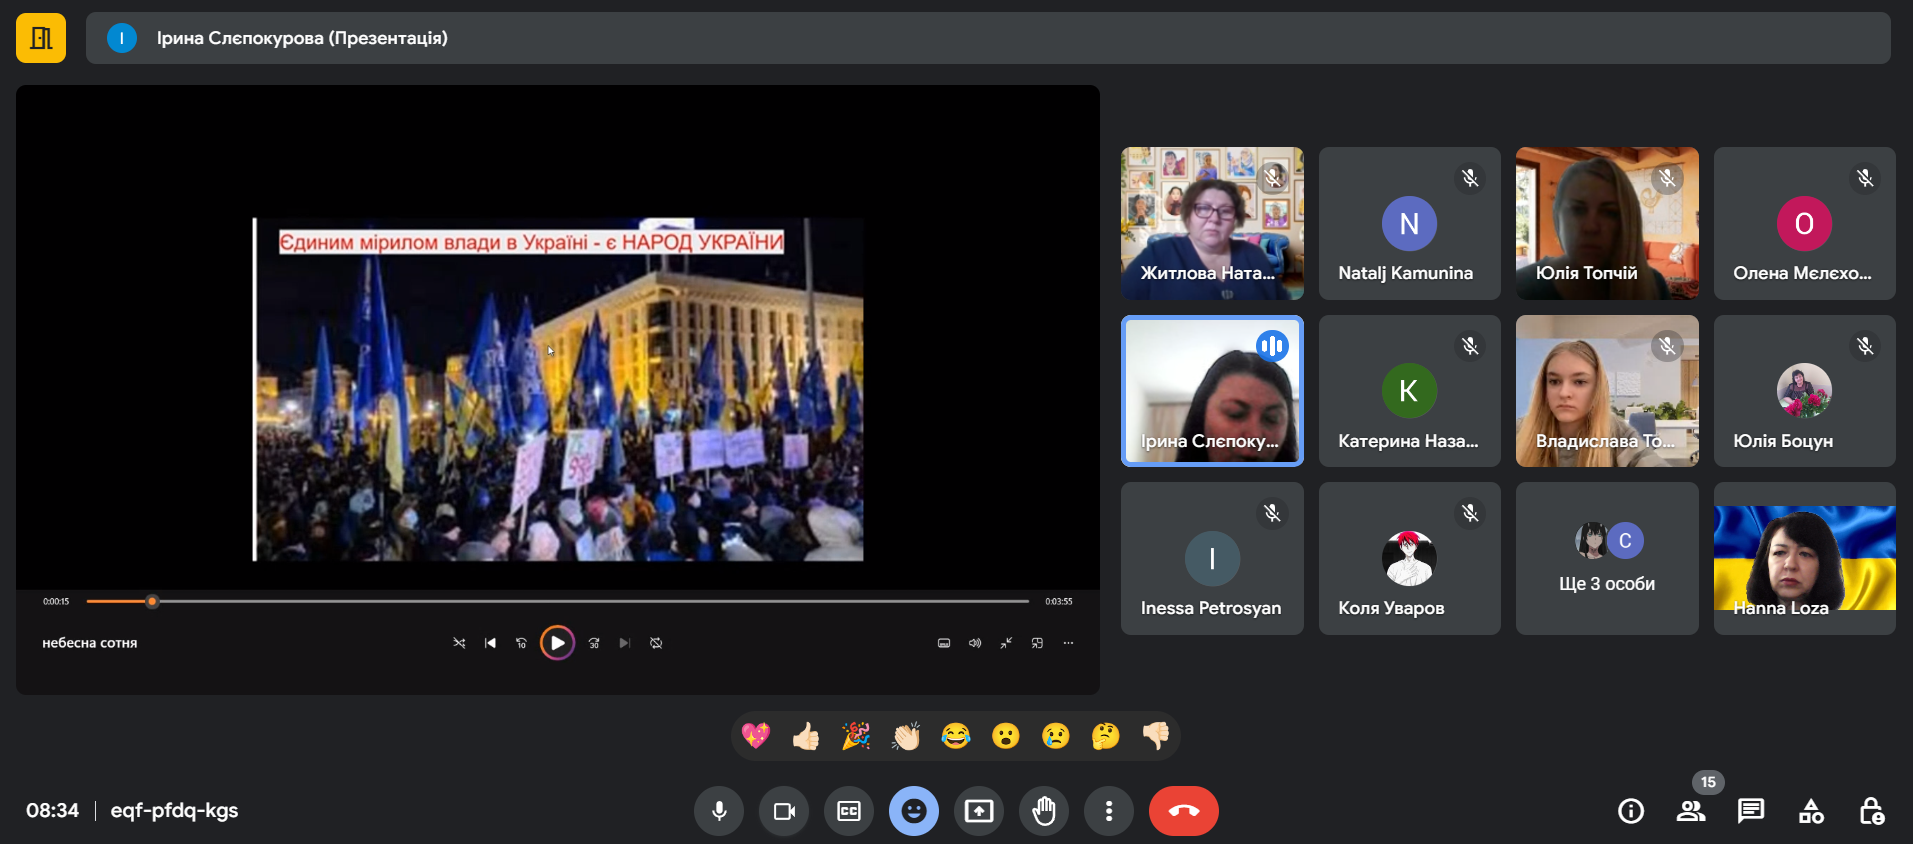Leave the call with red button
The image size is (1913, 844).
(x=1183, y=811)
